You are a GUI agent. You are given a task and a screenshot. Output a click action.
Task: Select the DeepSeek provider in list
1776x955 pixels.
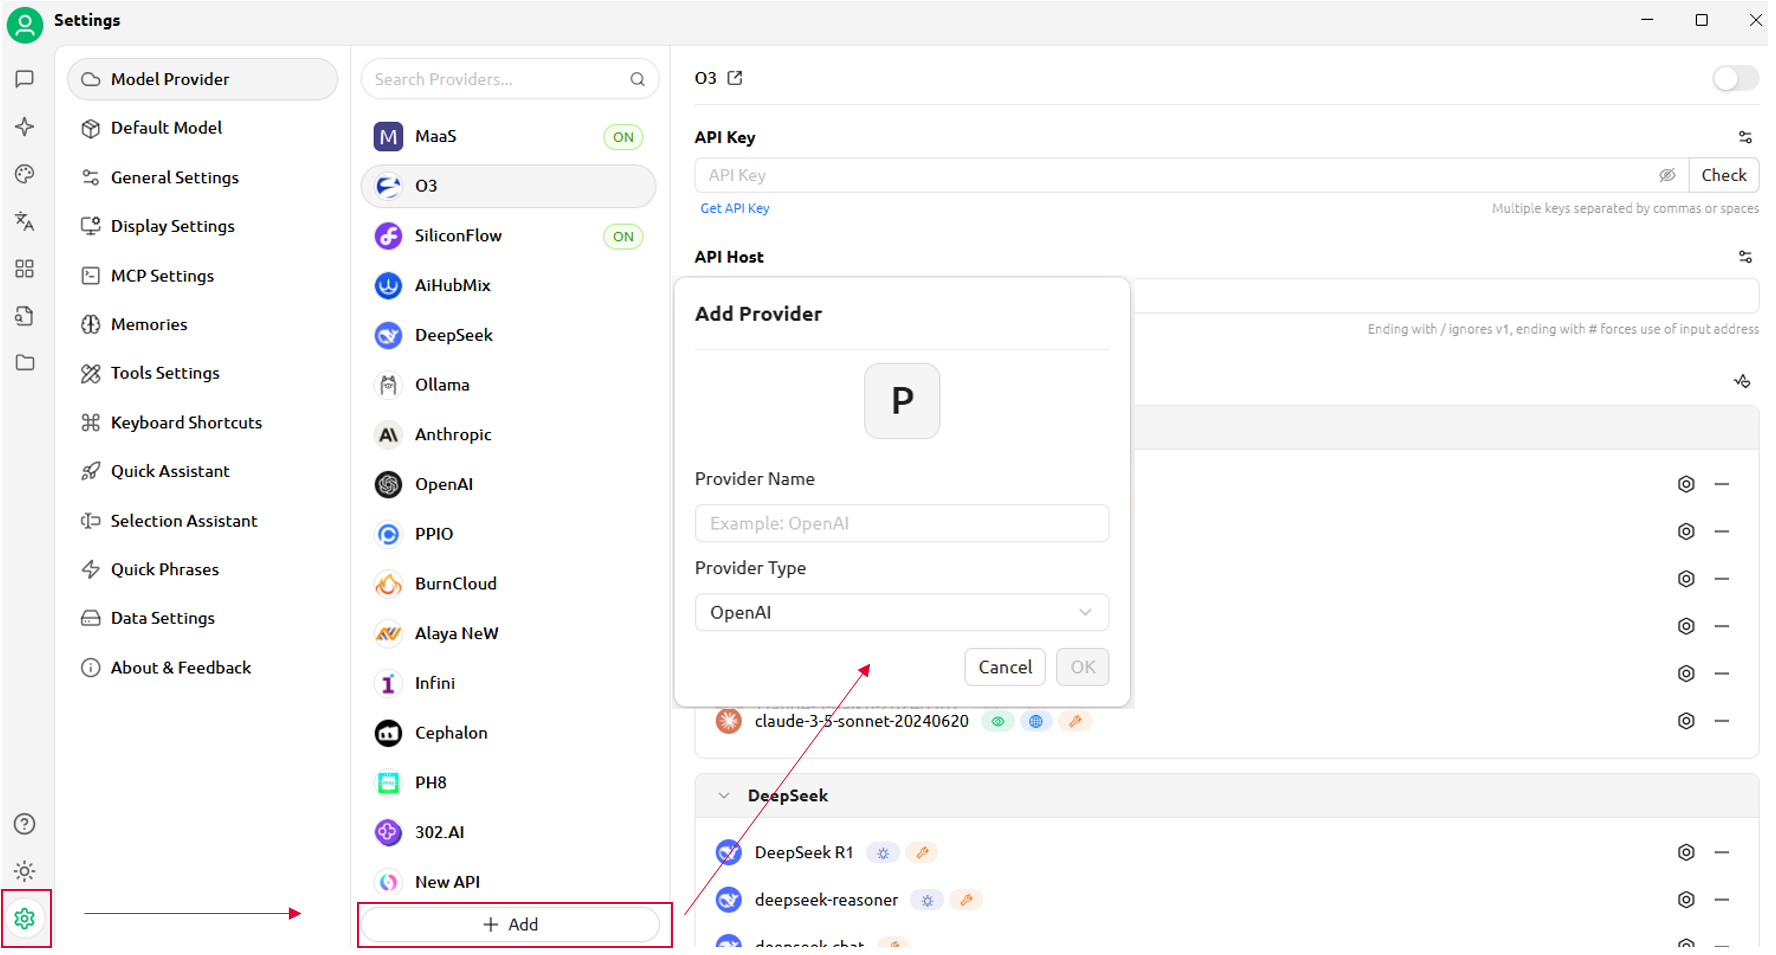509,335
